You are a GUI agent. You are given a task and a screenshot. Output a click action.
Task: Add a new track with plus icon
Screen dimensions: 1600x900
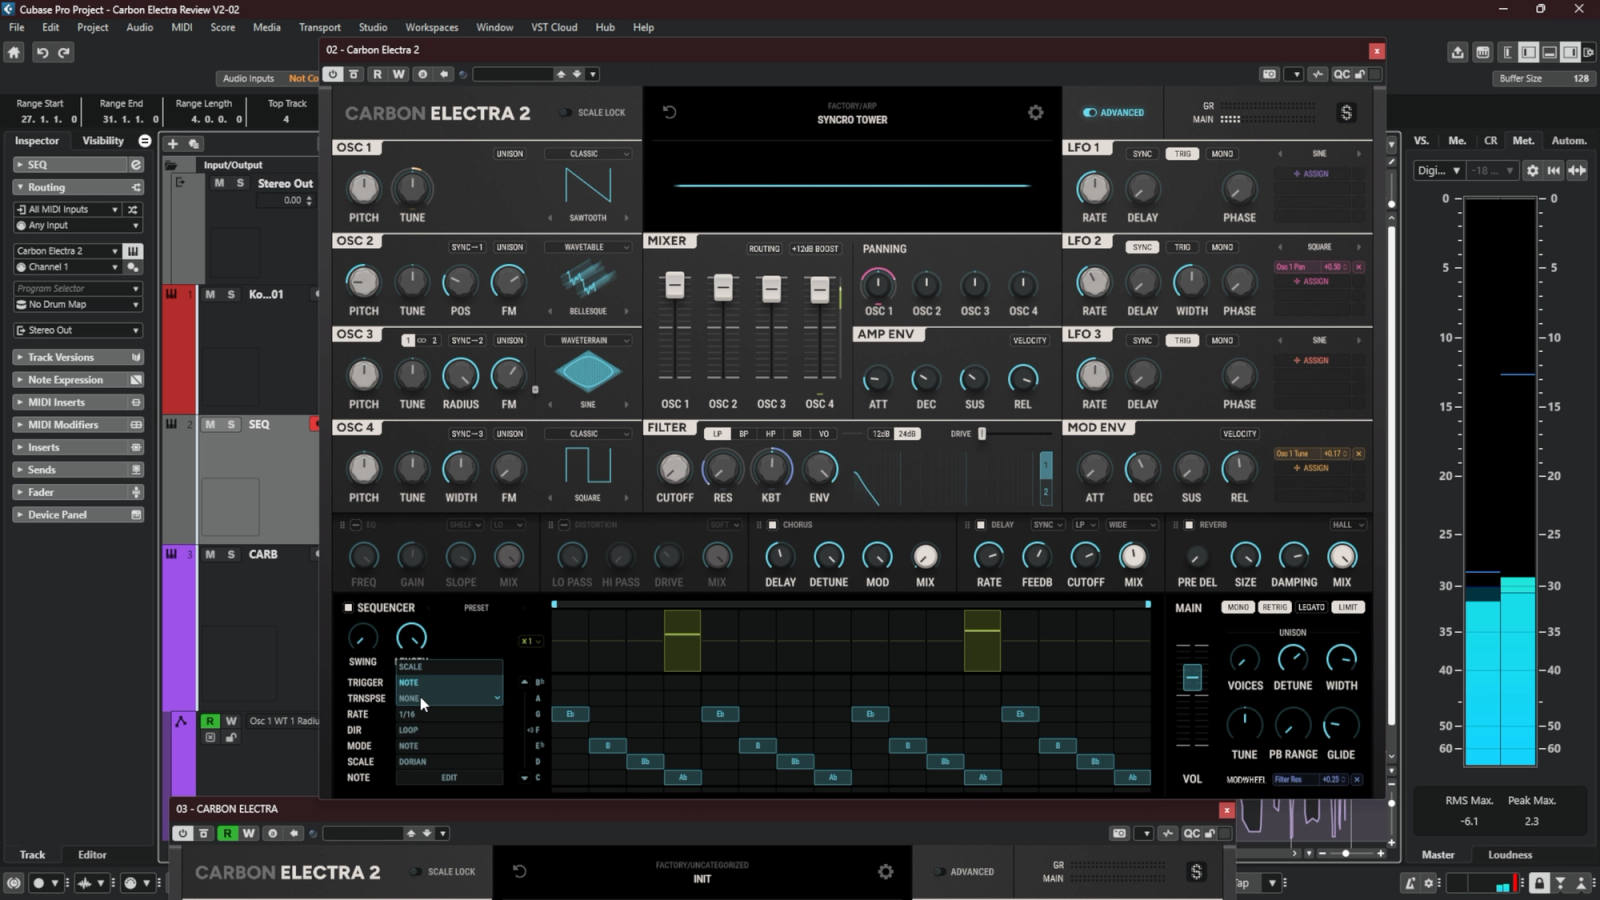[x=172, y=143]
